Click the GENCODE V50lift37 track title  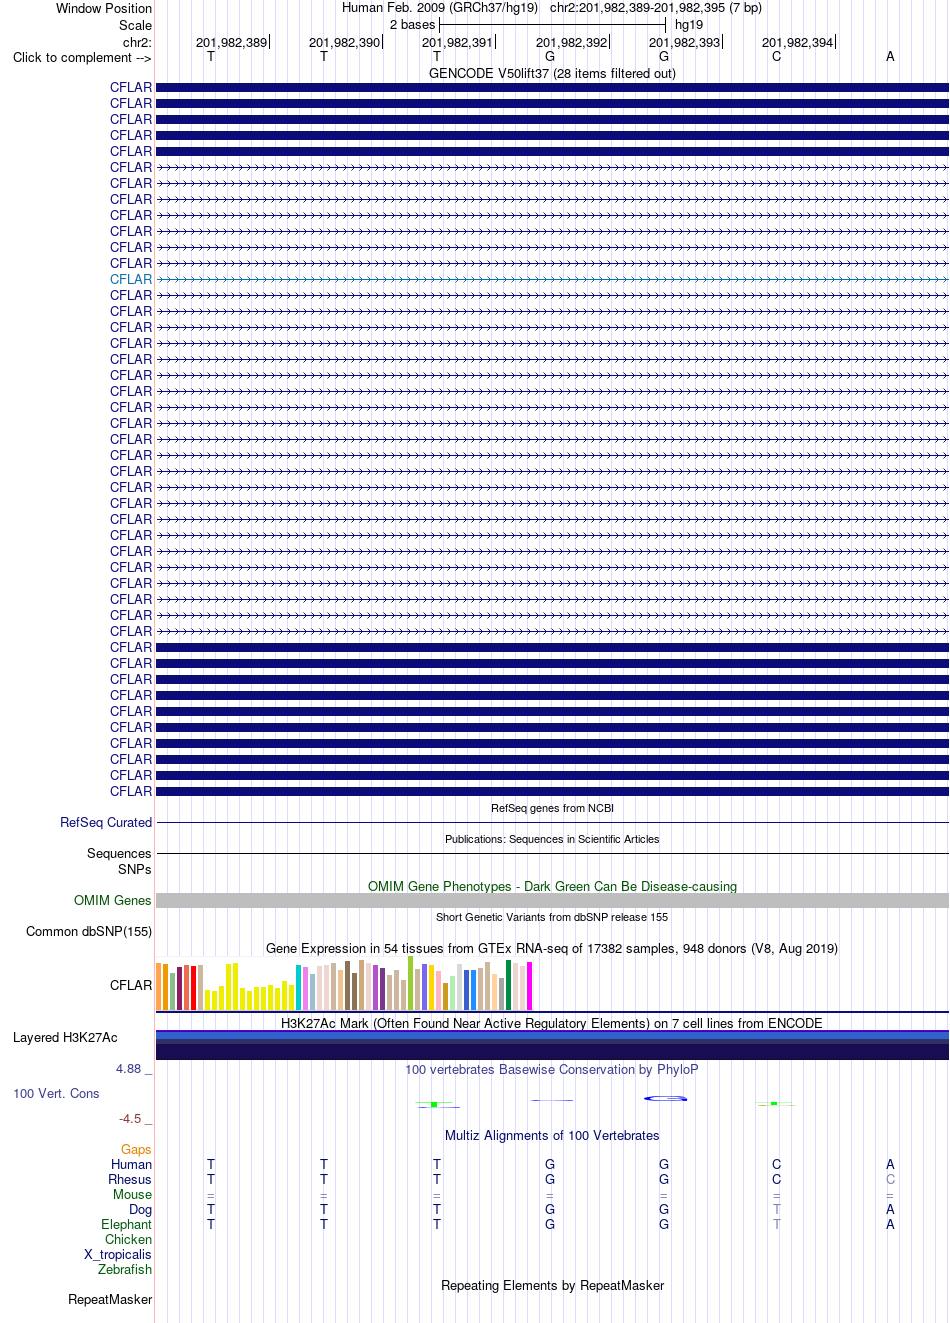pyautogui.click(x=552, y=73)
